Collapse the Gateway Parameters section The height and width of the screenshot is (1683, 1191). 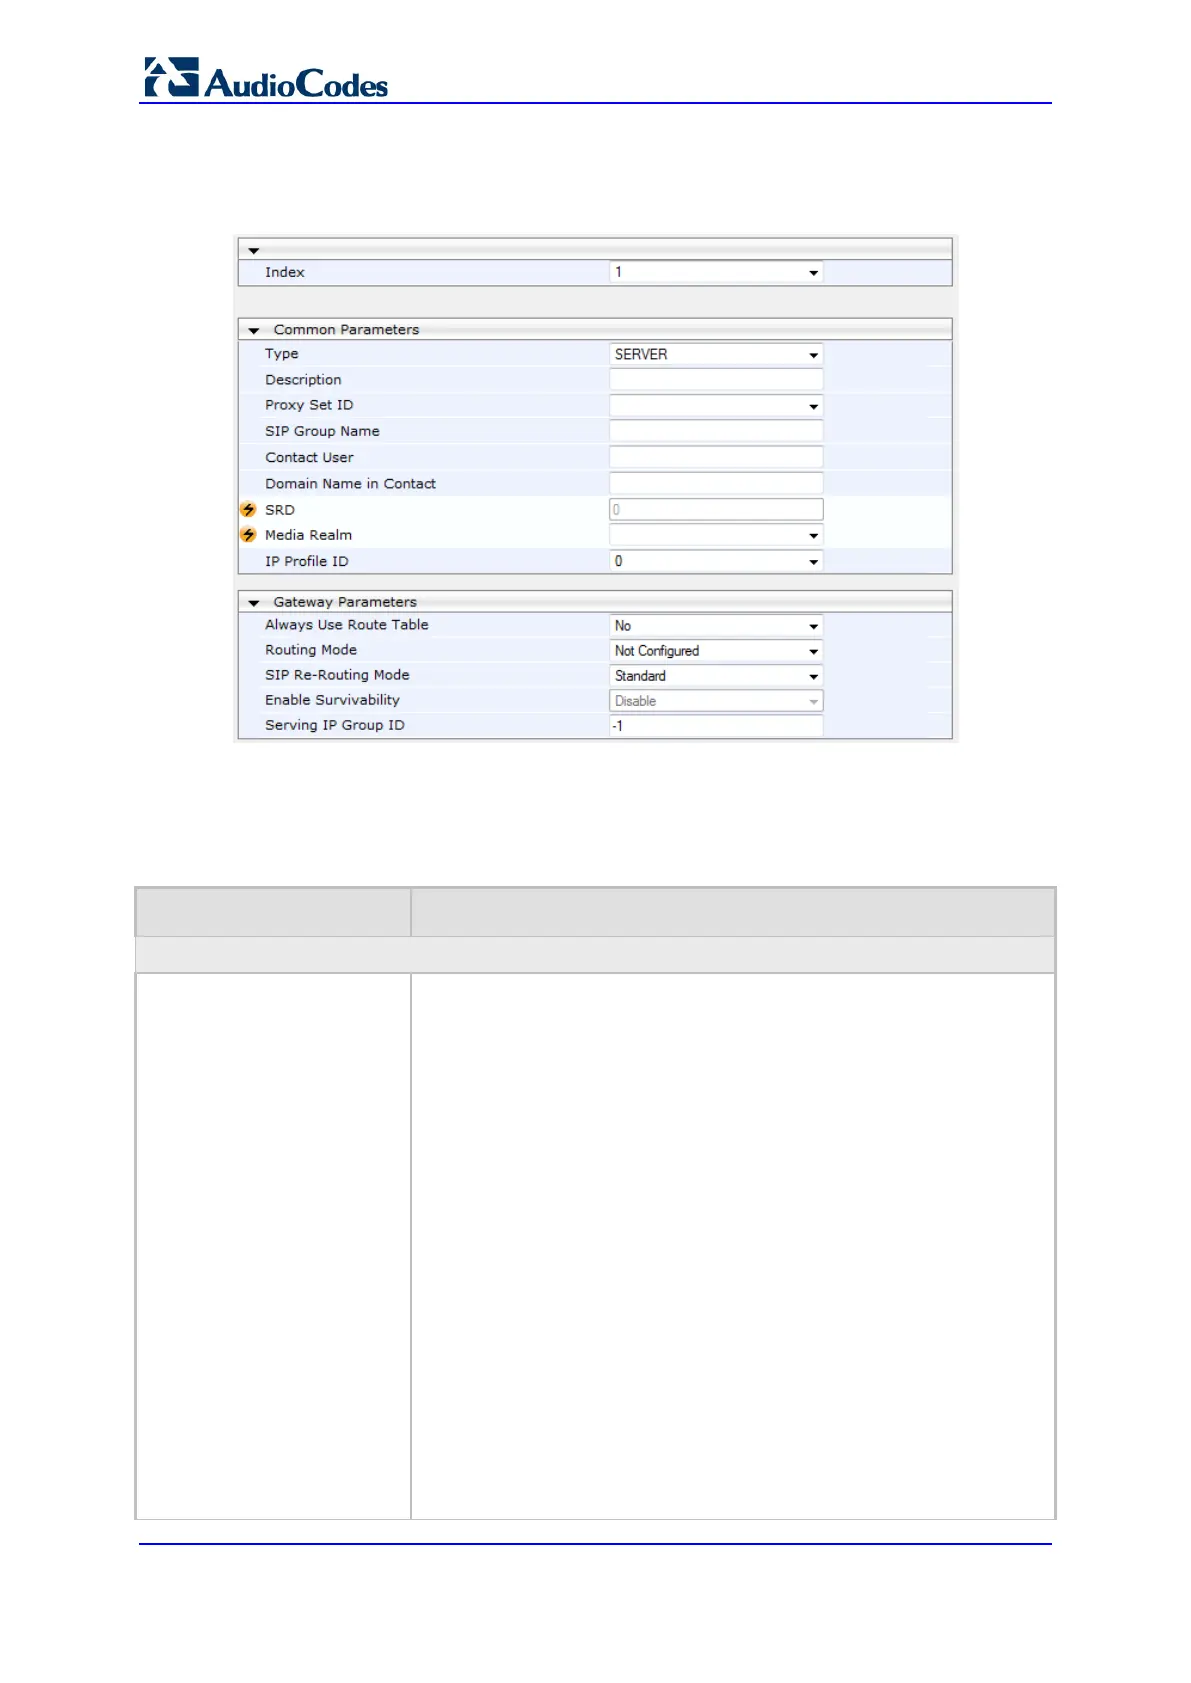[254, 603]
